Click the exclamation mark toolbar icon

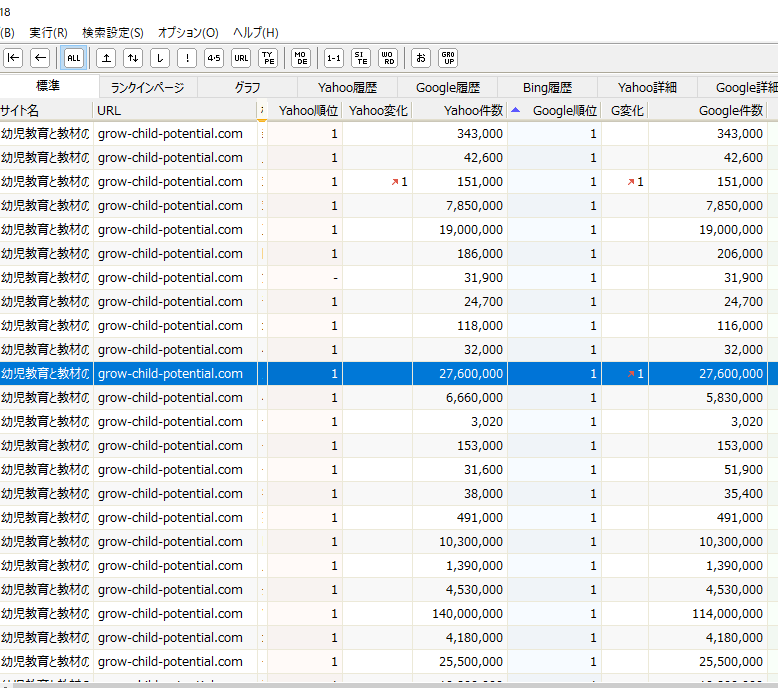[x=187, y=58]
